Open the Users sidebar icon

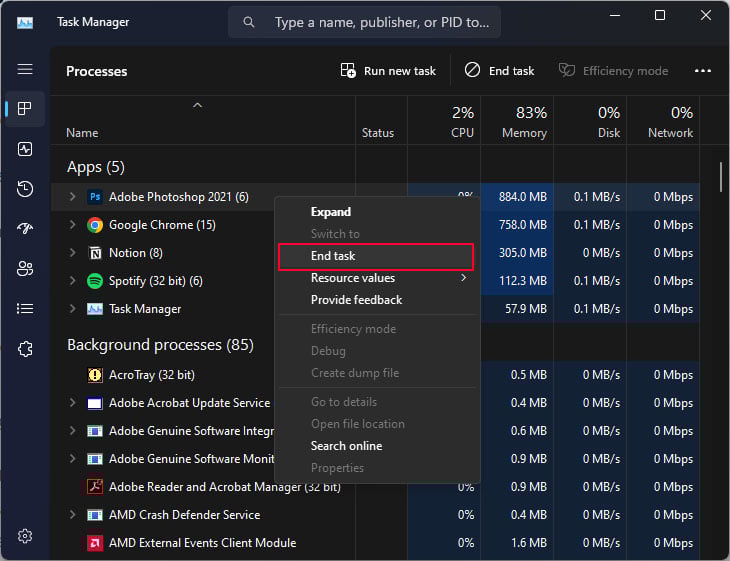[x=25, y=268]
